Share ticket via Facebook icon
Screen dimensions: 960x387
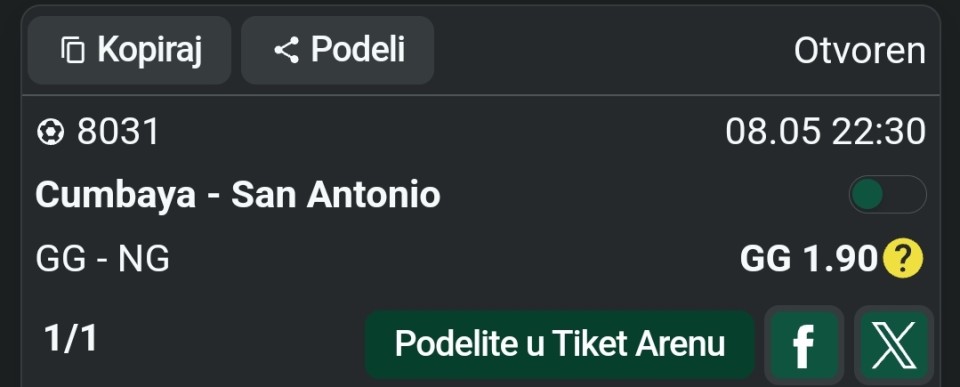click(x=804, y=345)
